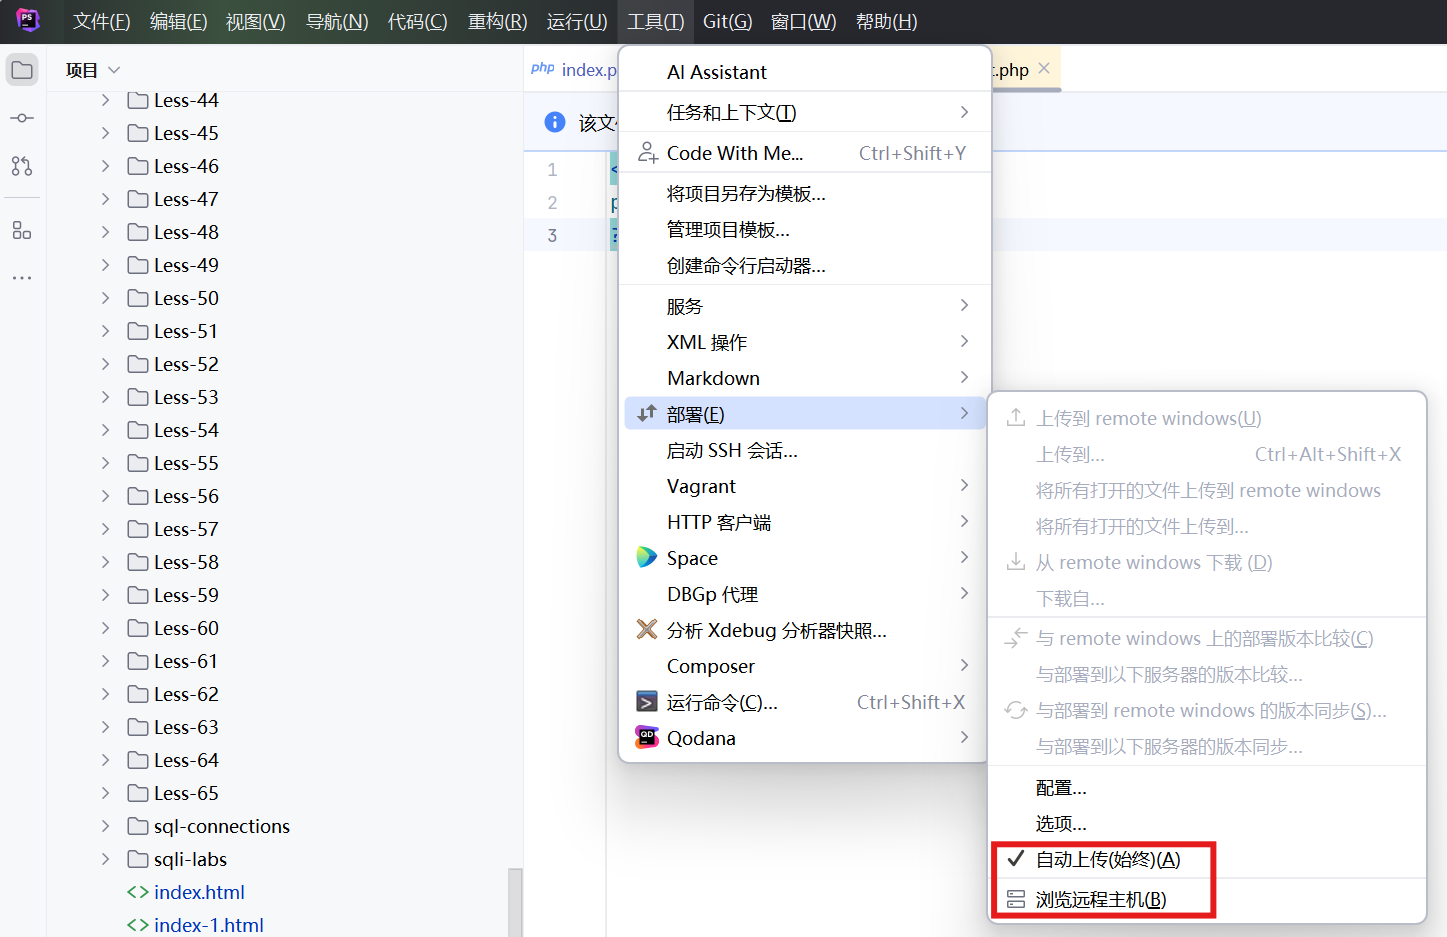Open the Structure tool window icon
Image resolution: width=1447 pixels, height=937 pixels.
[22, 231]
